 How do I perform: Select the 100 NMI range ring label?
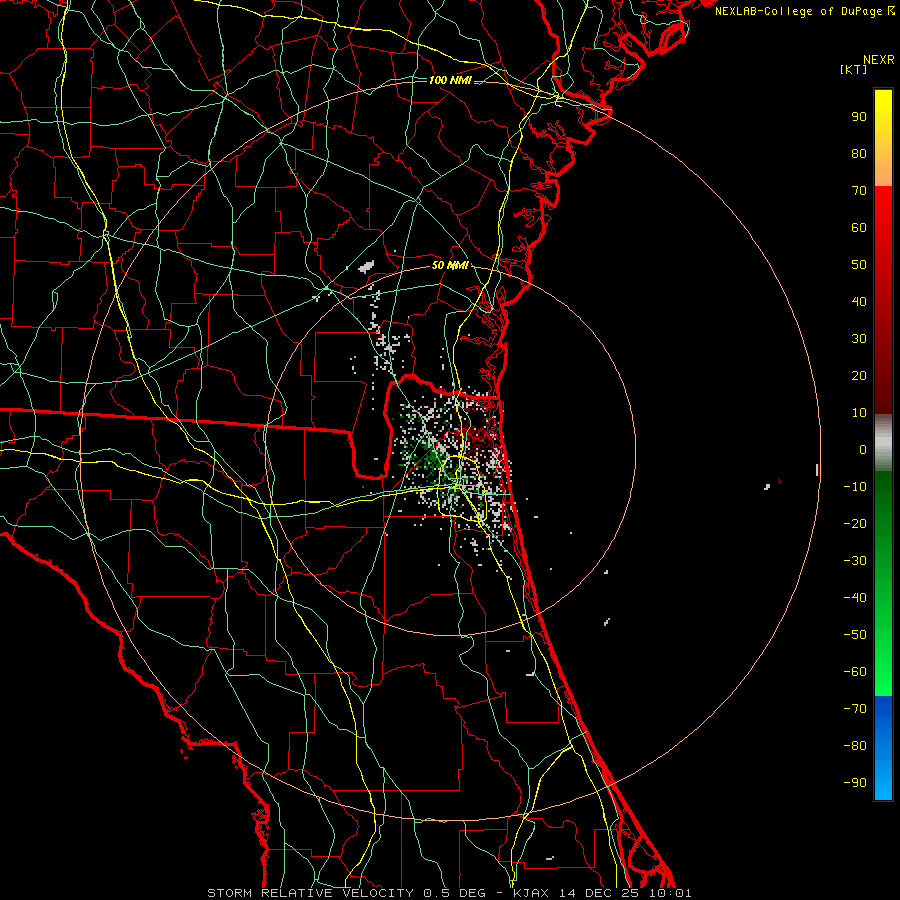click(x=450, y=80)
